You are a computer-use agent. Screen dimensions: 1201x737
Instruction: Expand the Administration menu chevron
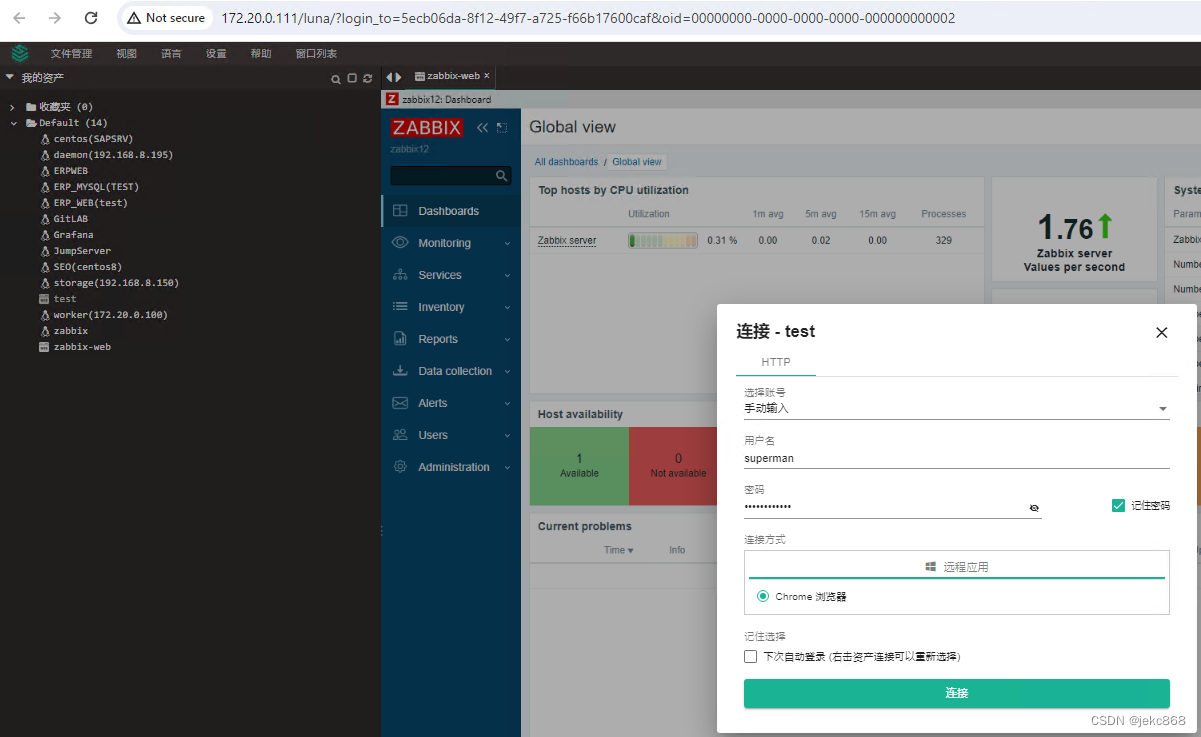tap(507, 467)
